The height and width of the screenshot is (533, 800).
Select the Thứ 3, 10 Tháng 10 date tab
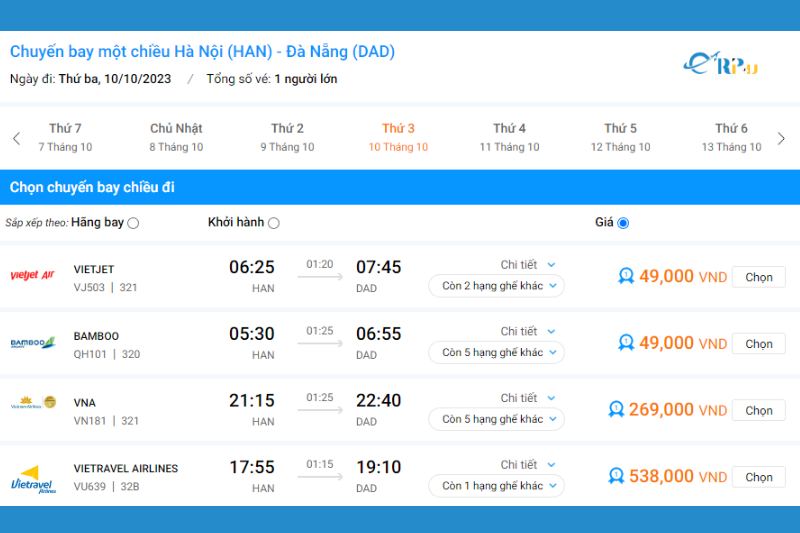pos(398,138)
